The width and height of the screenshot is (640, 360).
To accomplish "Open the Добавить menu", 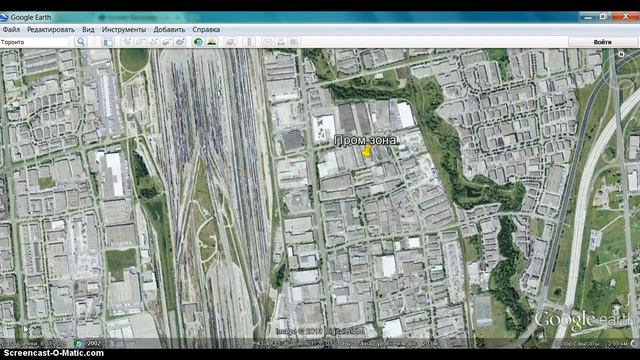I will (x=169, y=29).
